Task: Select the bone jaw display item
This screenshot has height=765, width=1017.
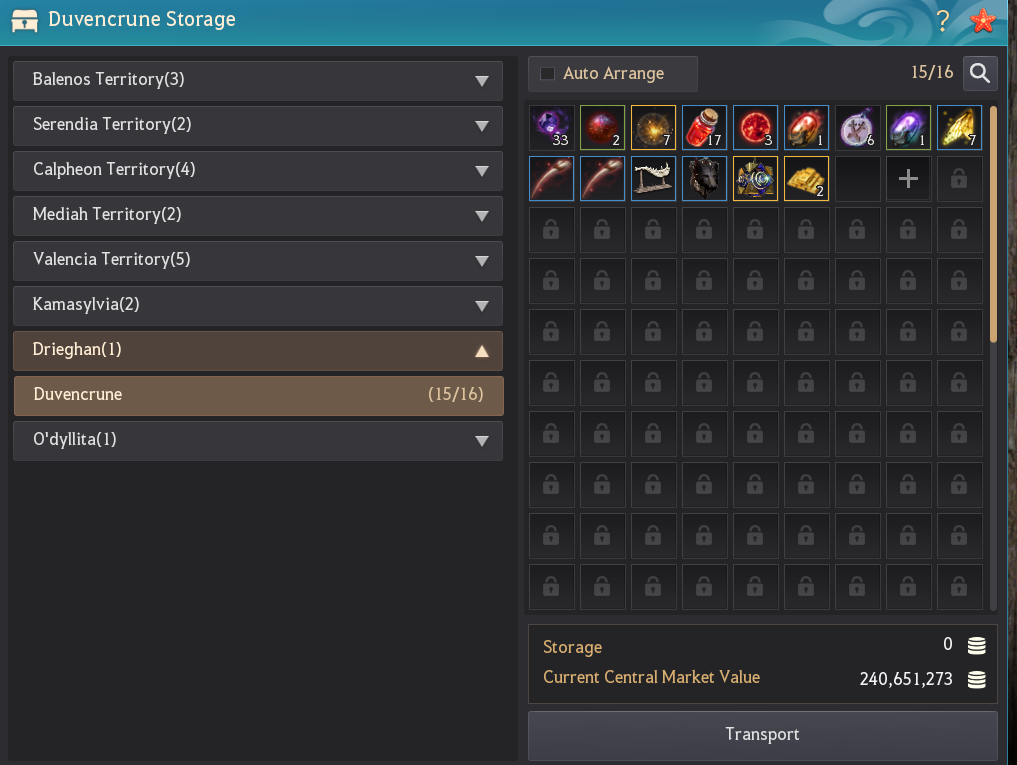Action: pyautogui.click(x=653, y=178)
